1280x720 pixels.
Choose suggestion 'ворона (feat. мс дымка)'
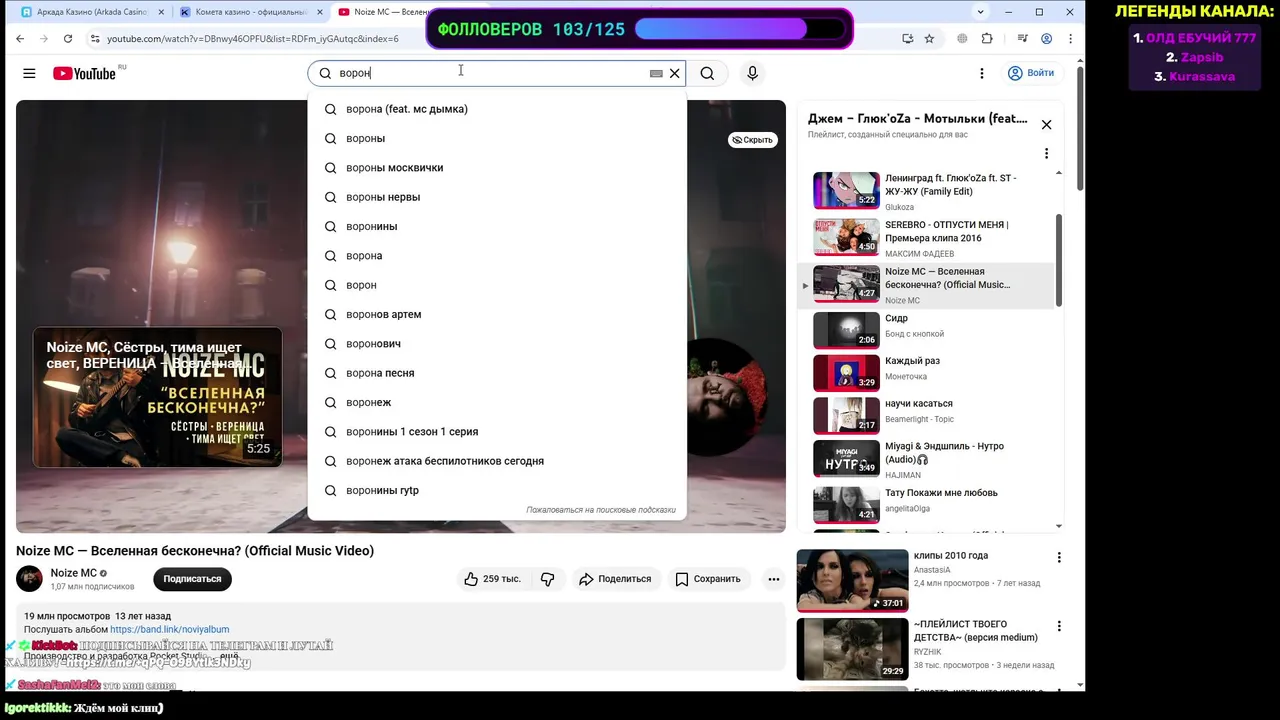pyautogui.click(x=497, y=109)
